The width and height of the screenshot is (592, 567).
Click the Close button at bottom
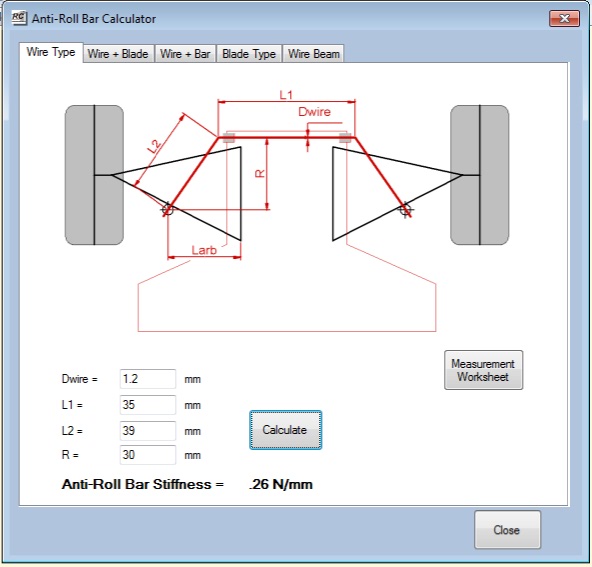(x=507, y=530)
